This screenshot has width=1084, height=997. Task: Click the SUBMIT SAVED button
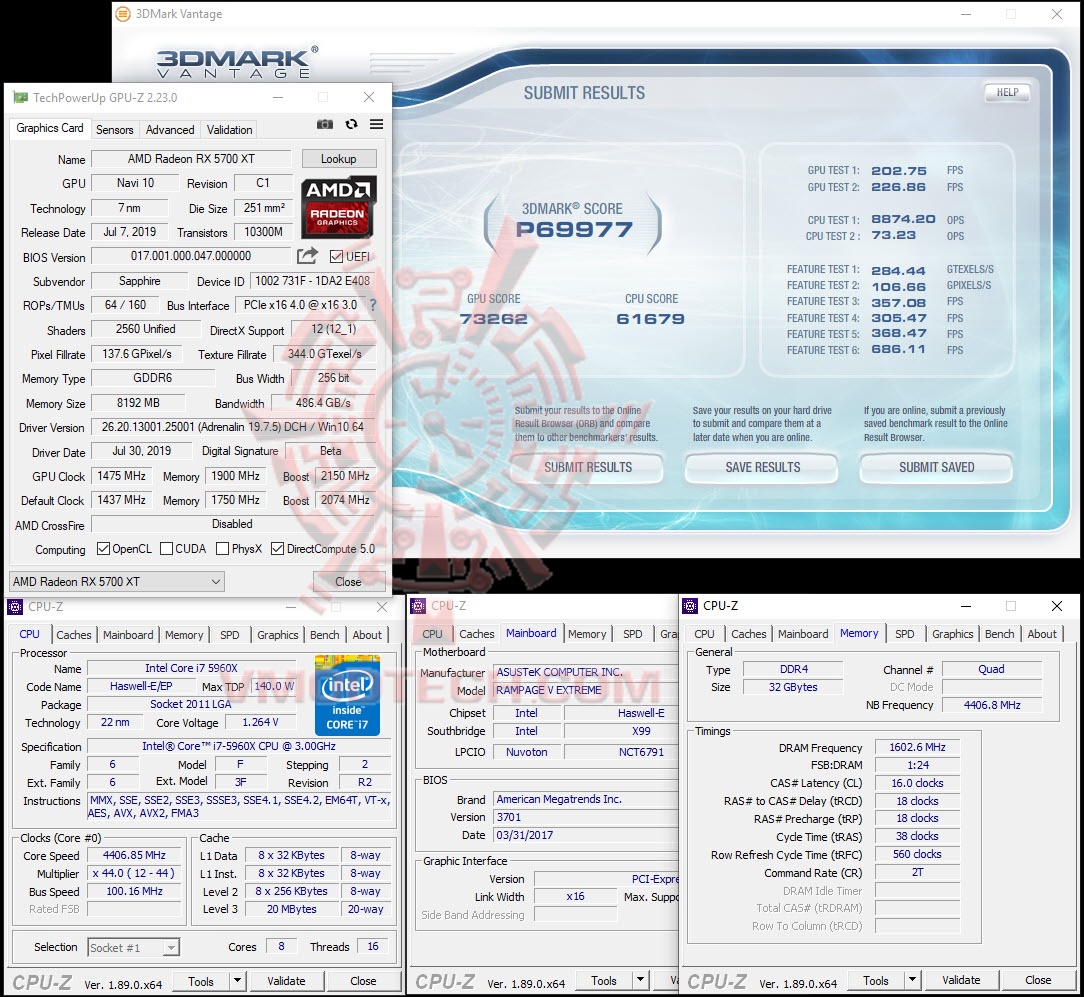pos(937,467)
